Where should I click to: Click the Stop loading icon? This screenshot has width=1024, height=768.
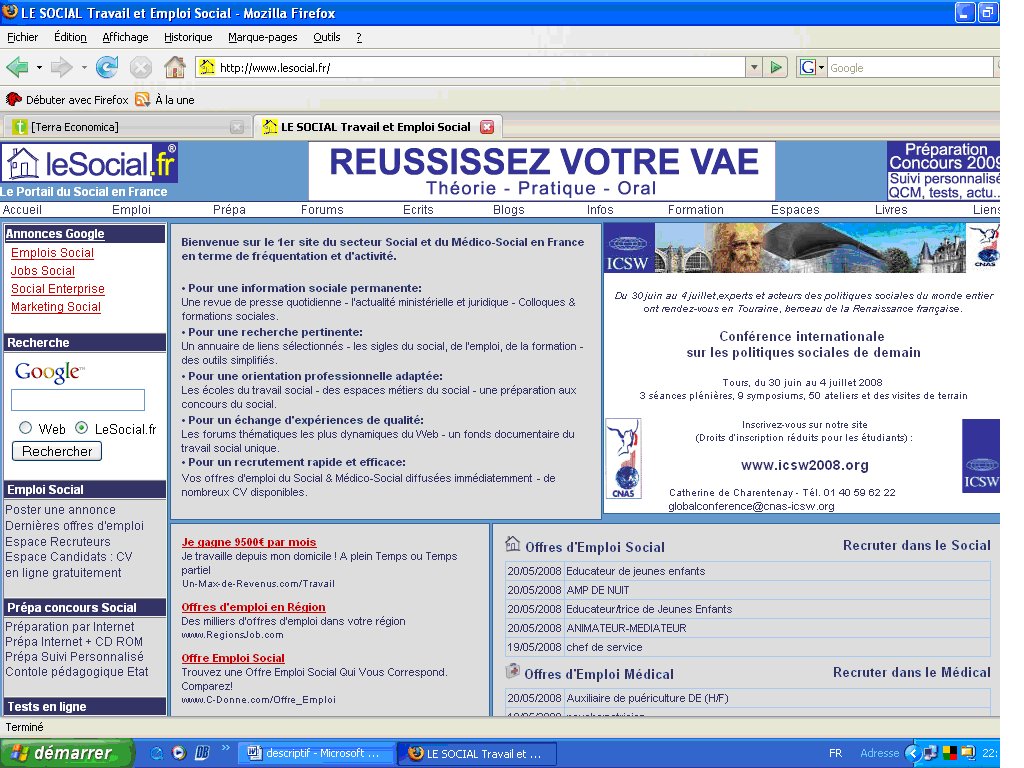(140, 67)
